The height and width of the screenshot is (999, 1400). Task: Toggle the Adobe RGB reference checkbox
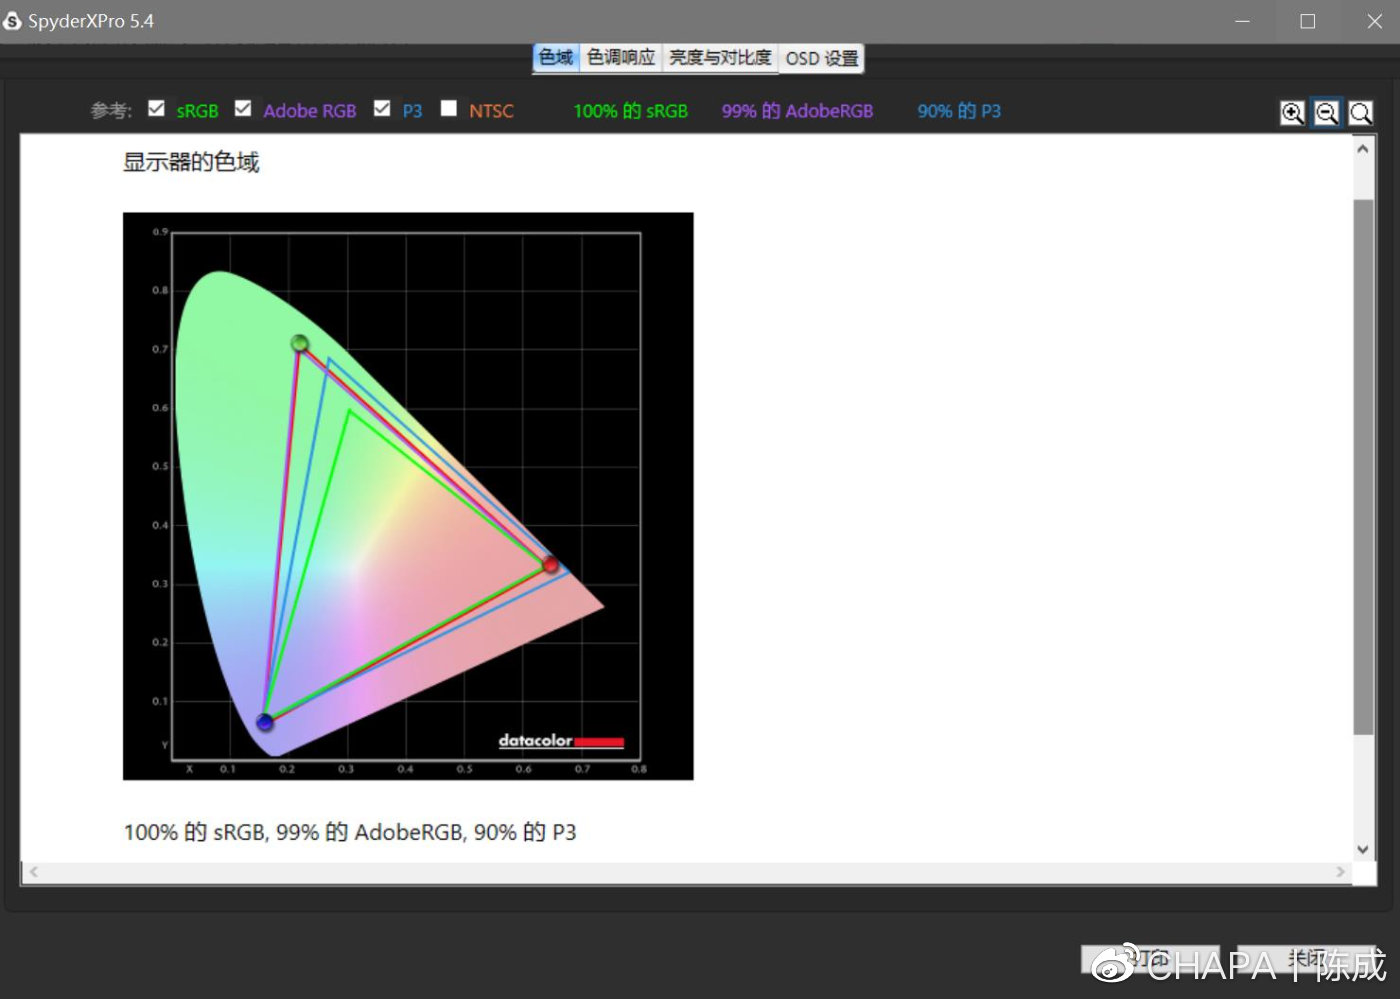(x=243, y=109)
